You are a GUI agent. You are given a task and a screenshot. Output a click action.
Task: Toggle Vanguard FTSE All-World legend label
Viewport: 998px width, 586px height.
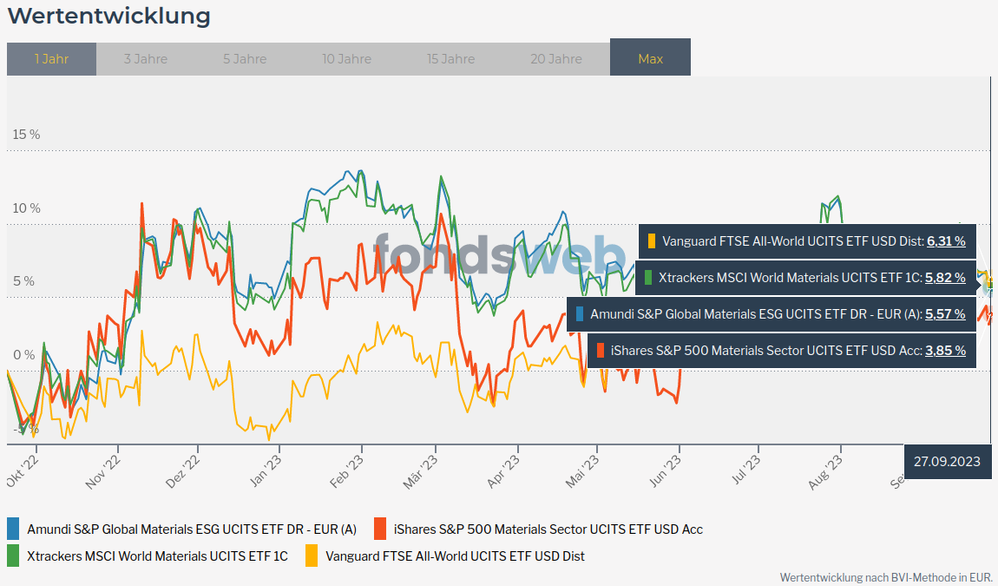click(x=455, y=555)
